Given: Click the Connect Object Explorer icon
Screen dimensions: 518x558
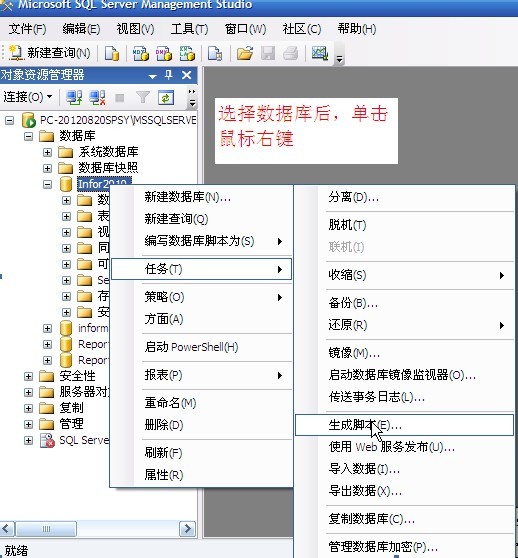Looking at the screenshot, I should pyautogui.click(x=74, y=98).
